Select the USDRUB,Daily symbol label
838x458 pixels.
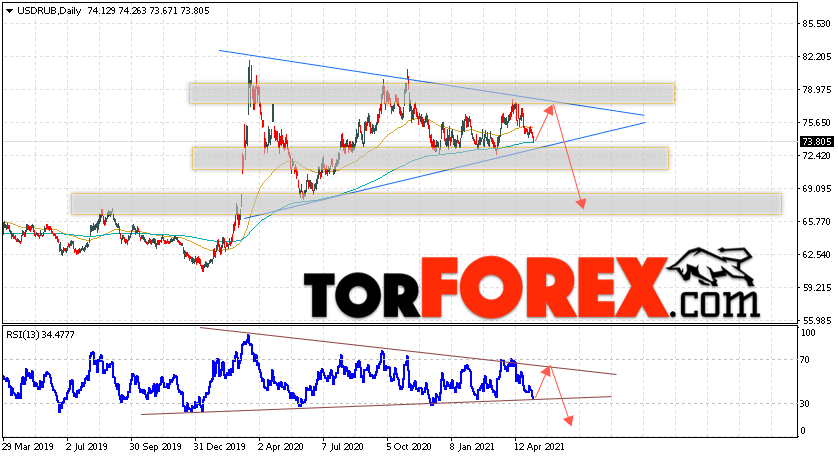49,11
